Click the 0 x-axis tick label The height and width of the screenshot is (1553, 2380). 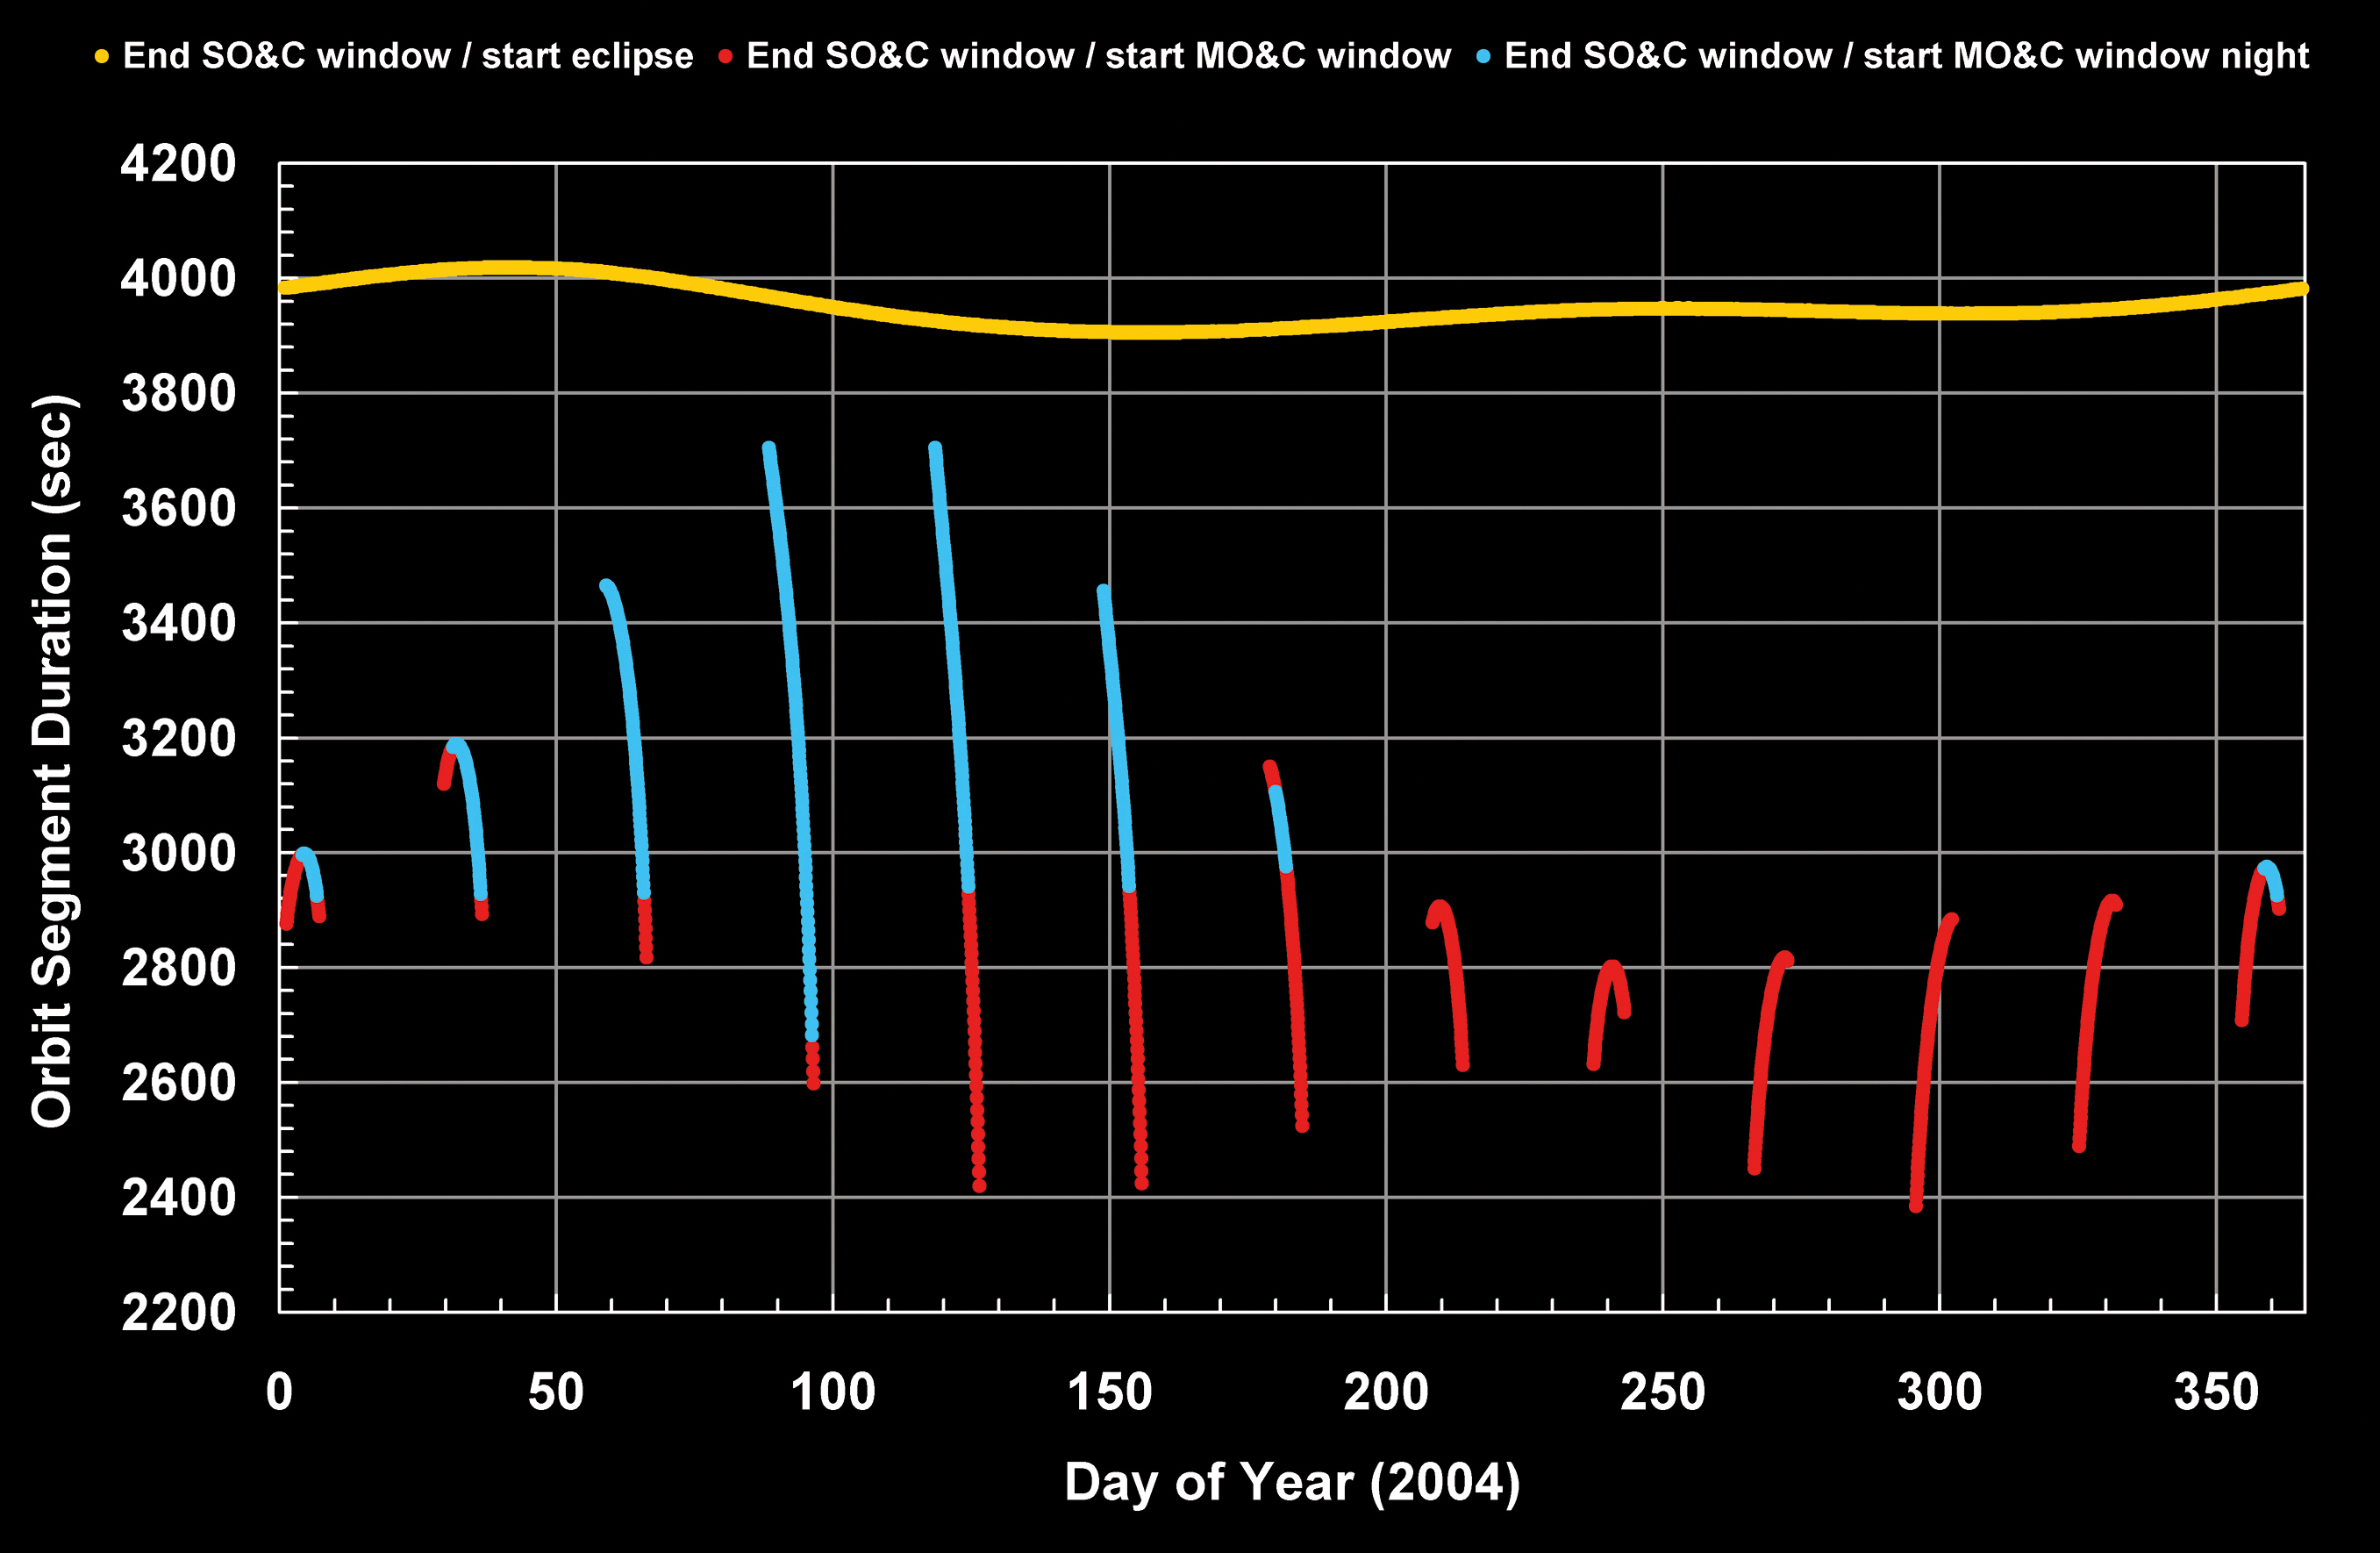click(x=279, y=1392)
